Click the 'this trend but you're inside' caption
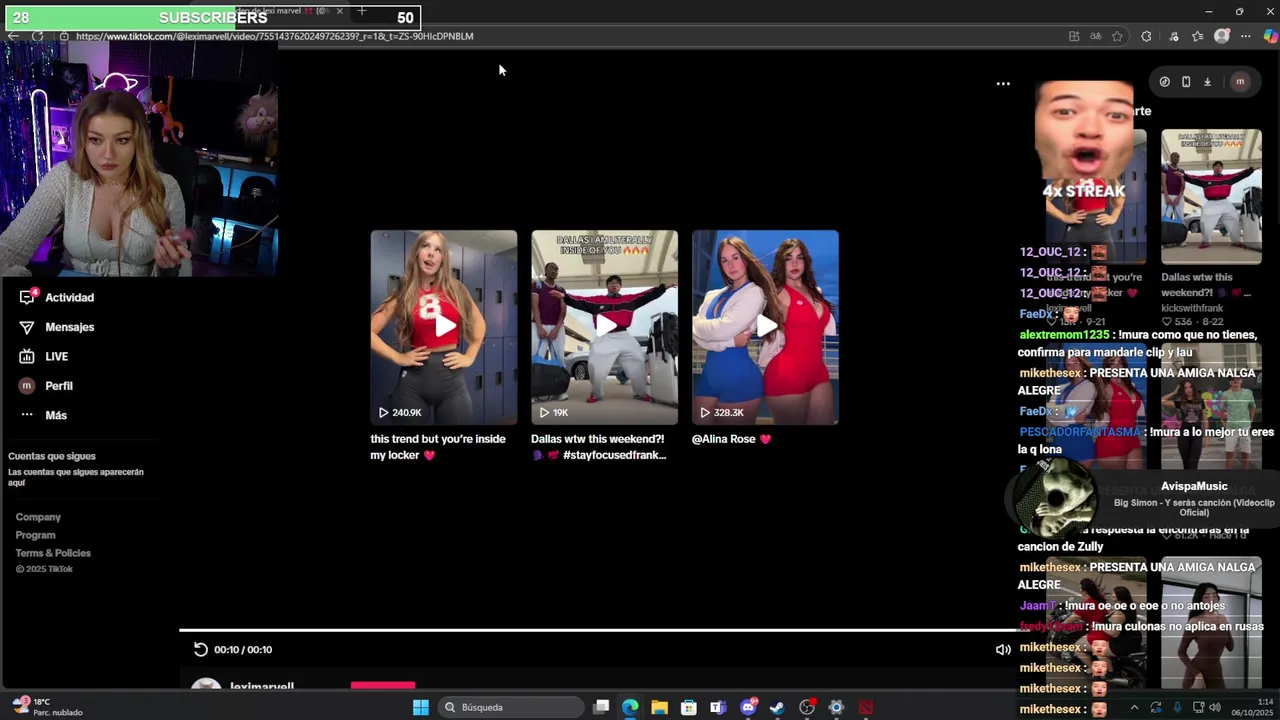This screenshot has width=1280, height=720. click(x=438, y=447)
